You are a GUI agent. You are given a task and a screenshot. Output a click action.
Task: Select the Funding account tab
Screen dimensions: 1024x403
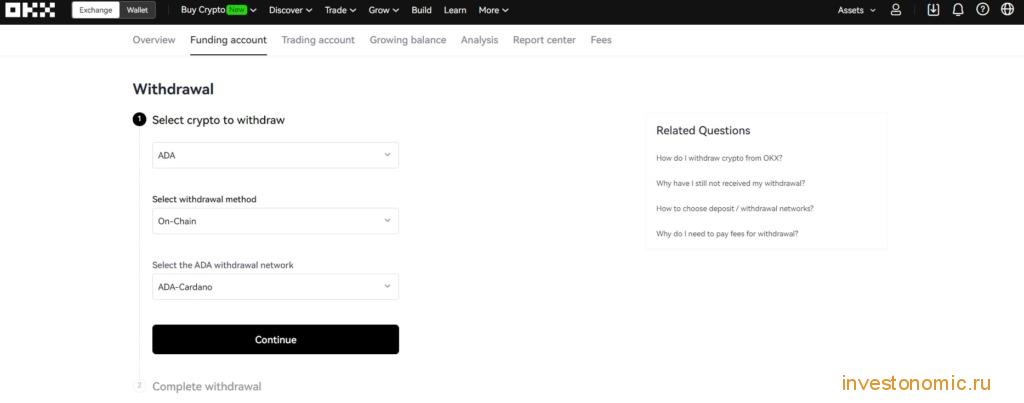[229, 40]
